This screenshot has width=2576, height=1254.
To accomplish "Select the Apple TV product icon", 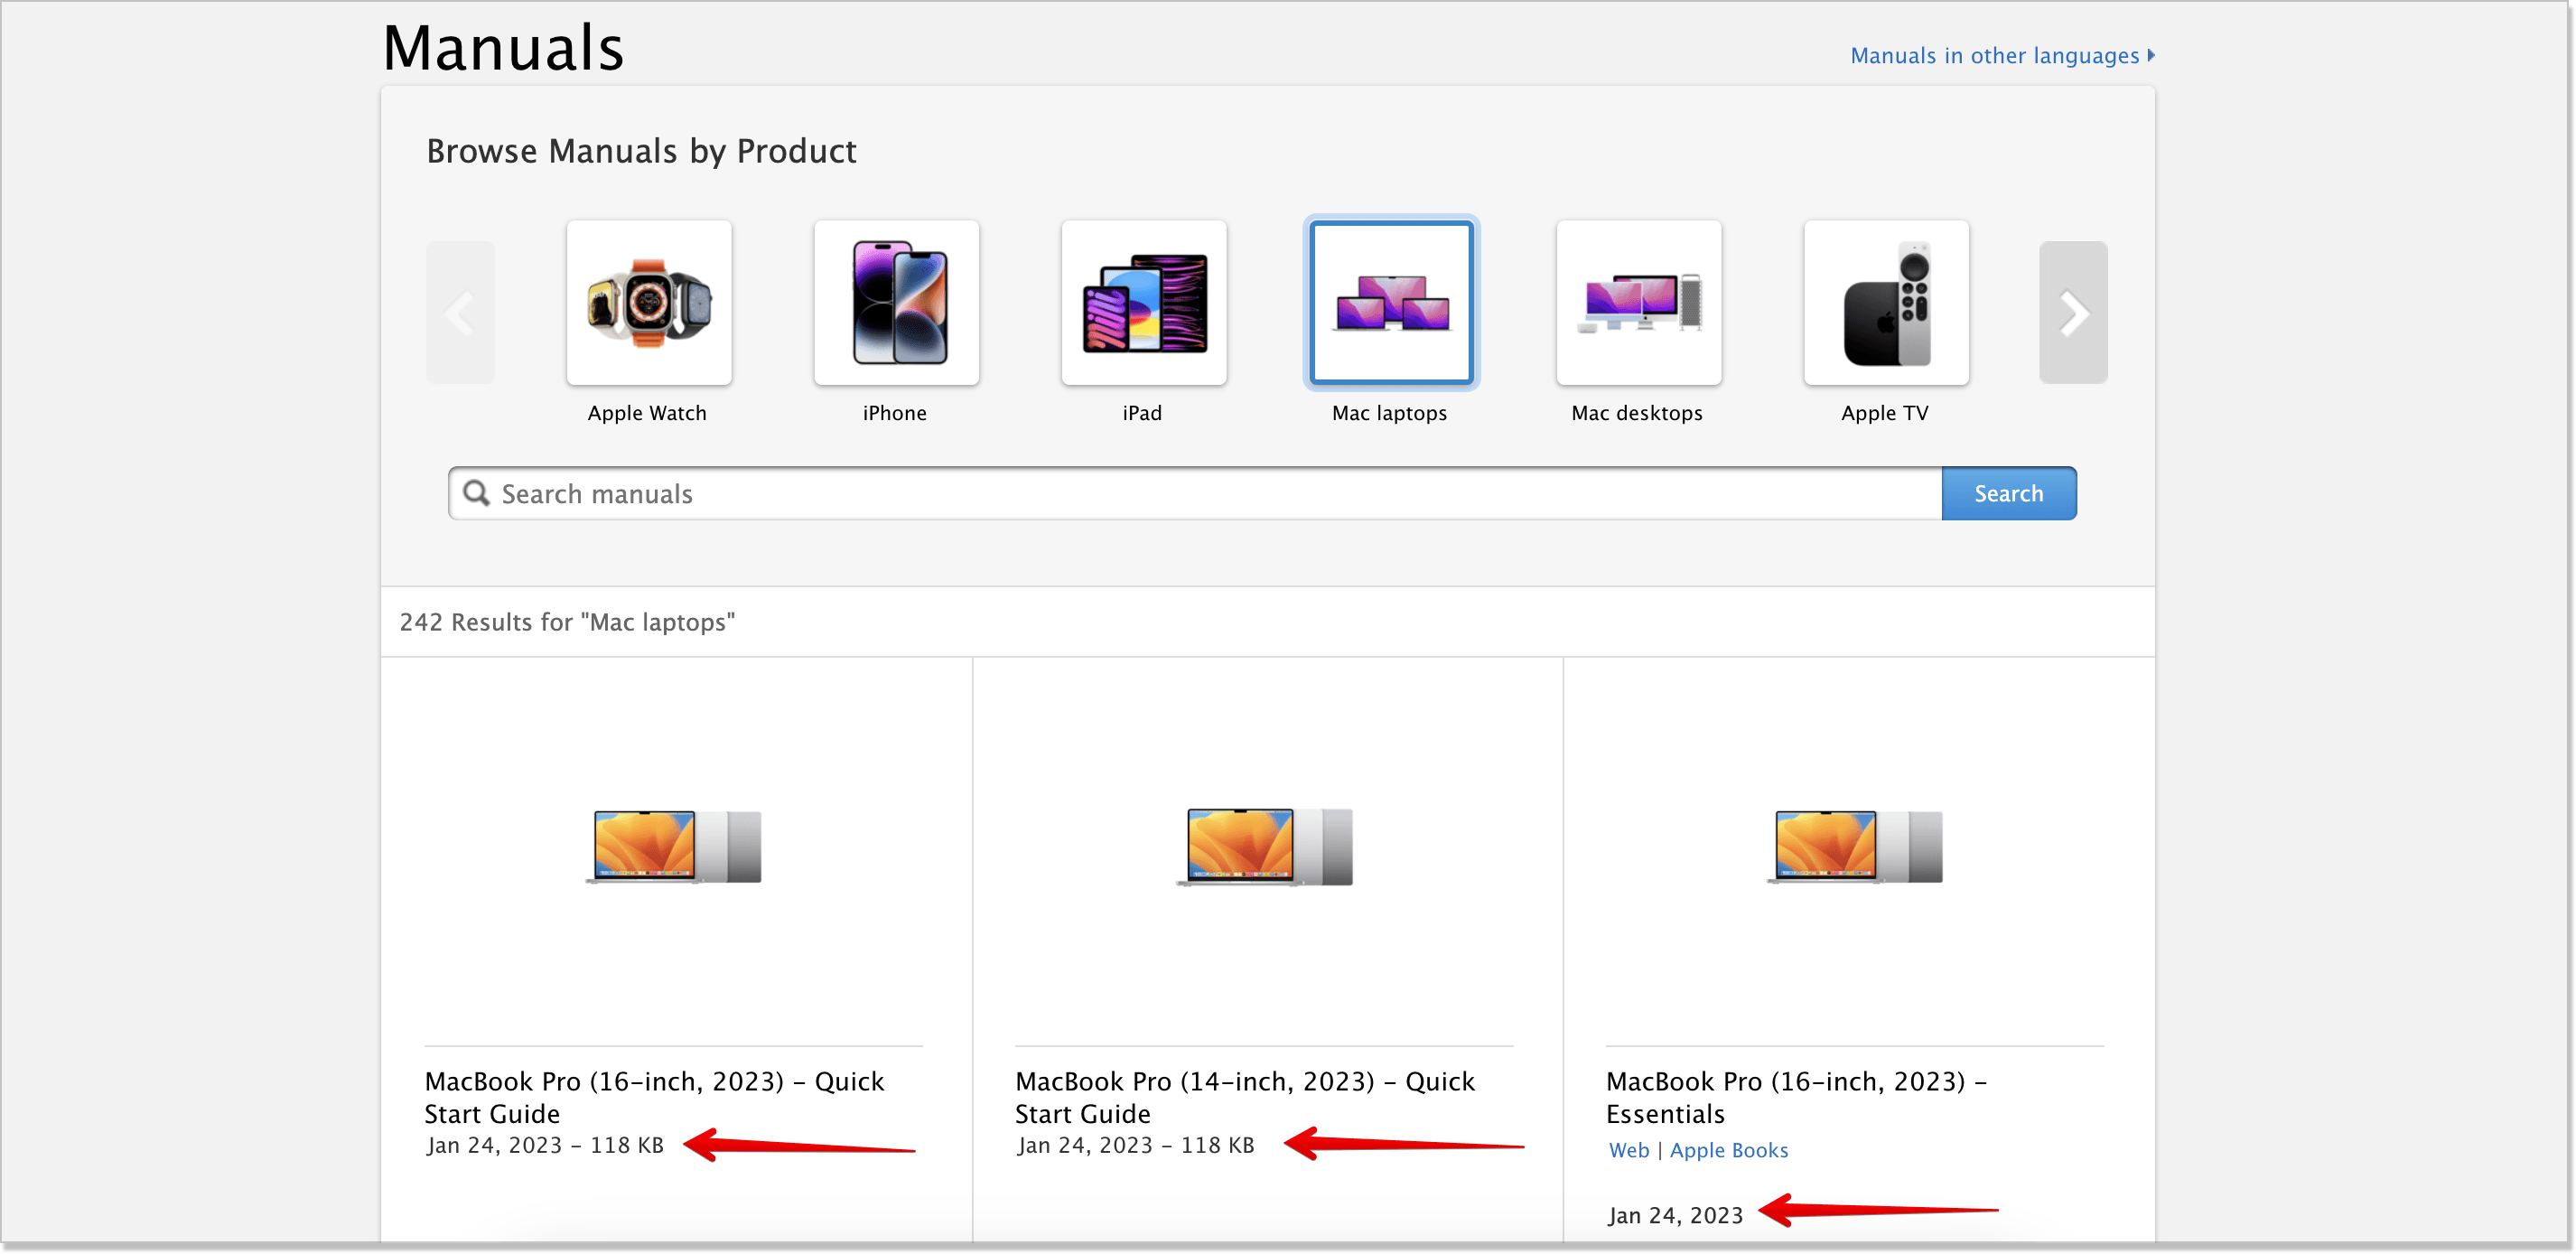I will (x=1886, y=302).
